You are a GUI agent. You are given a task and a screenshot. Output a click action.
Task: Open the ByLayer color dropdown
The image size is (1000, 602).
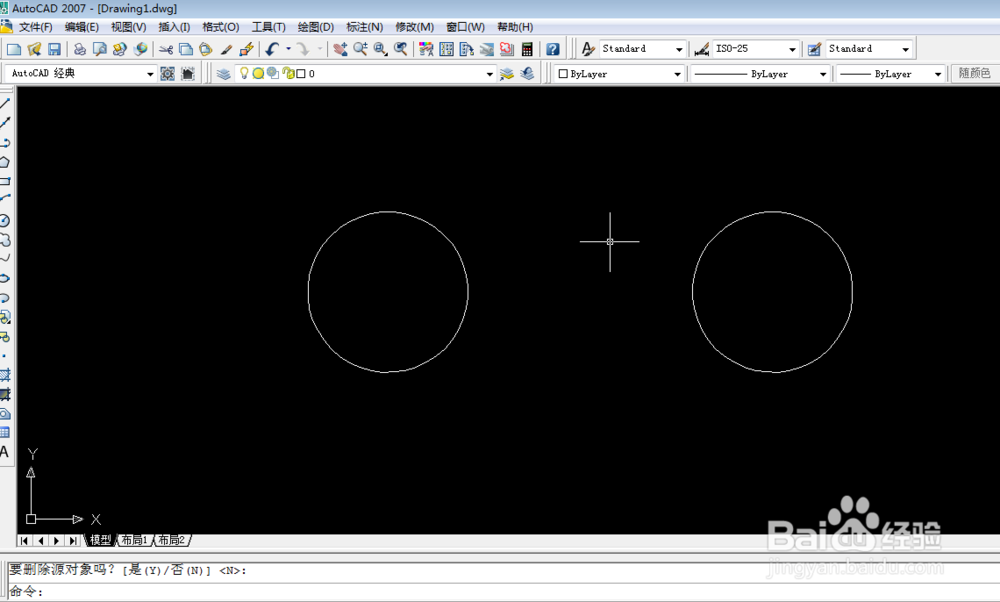677,74
